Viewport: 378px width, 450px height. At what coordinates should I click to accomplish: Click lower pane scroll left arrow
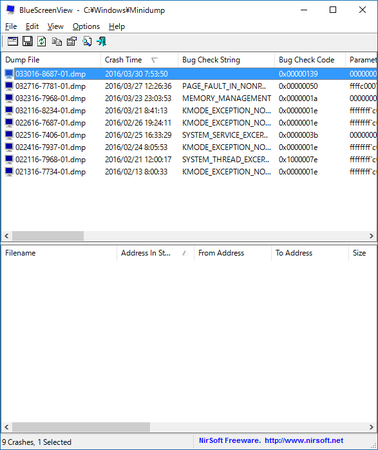pyautogui.click(x=6, y=427)
